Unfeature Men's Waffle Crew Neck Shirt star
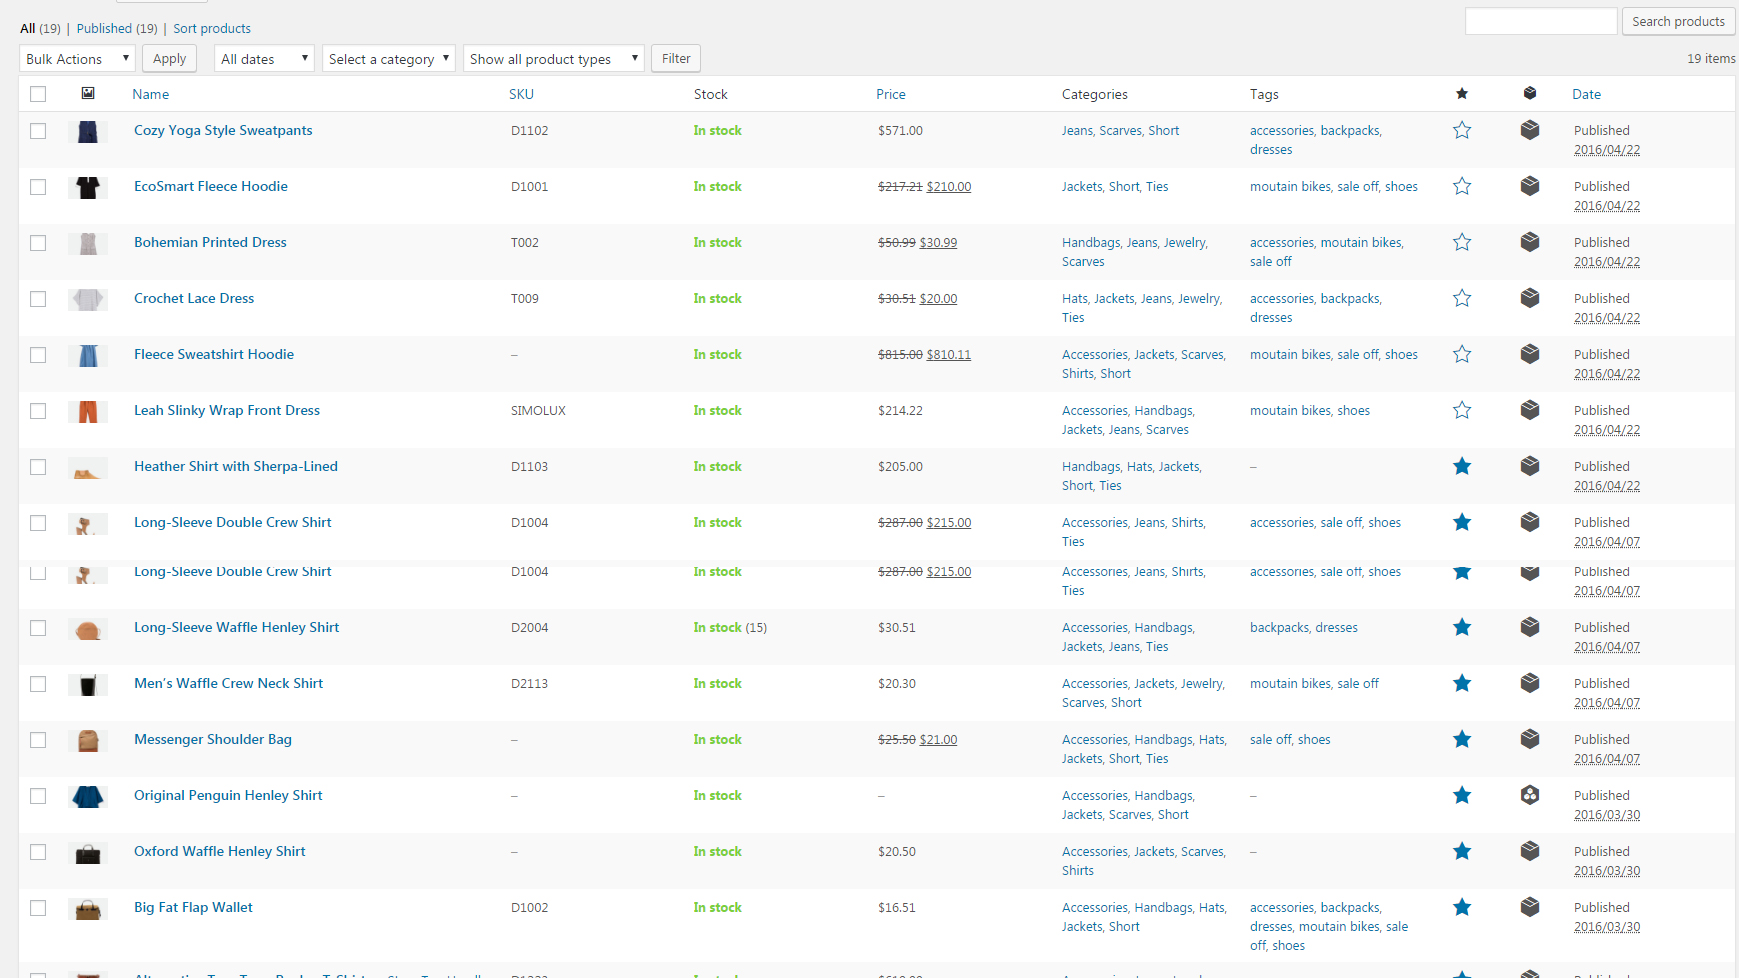Screen dimensions: 1739x978 coord(1462,683)
